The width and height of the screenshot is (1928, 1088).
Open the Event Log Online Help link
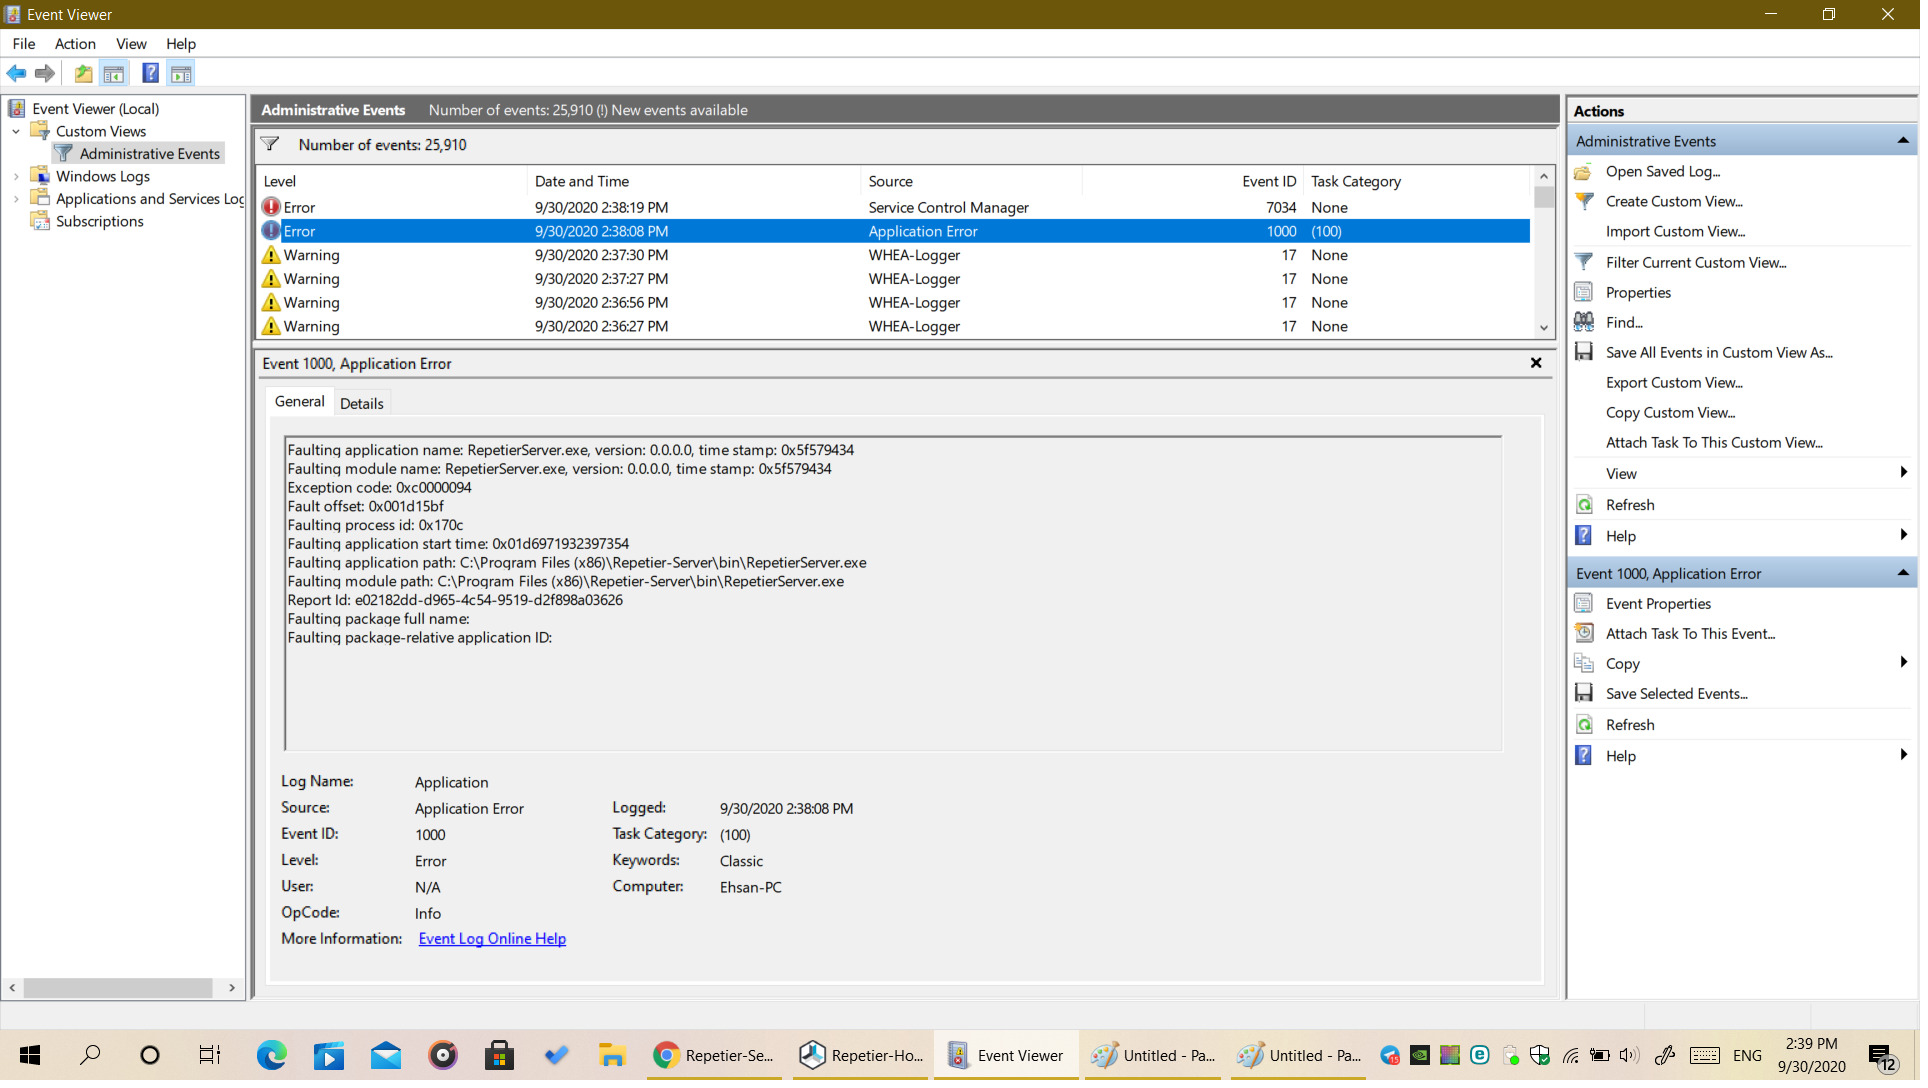(x=493, y=938)
